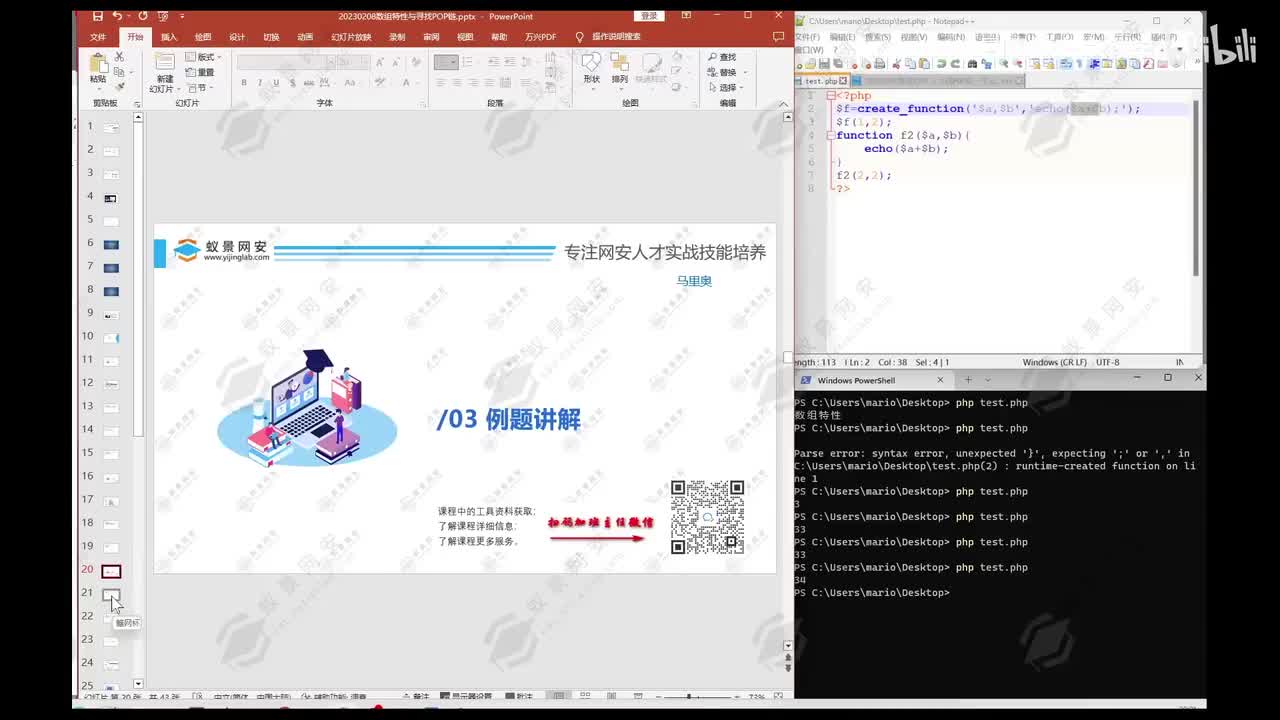1280x720 pixels.
Task: Click the Sign in (登录) button in PowerPoint
Action: tap(649, 16)
